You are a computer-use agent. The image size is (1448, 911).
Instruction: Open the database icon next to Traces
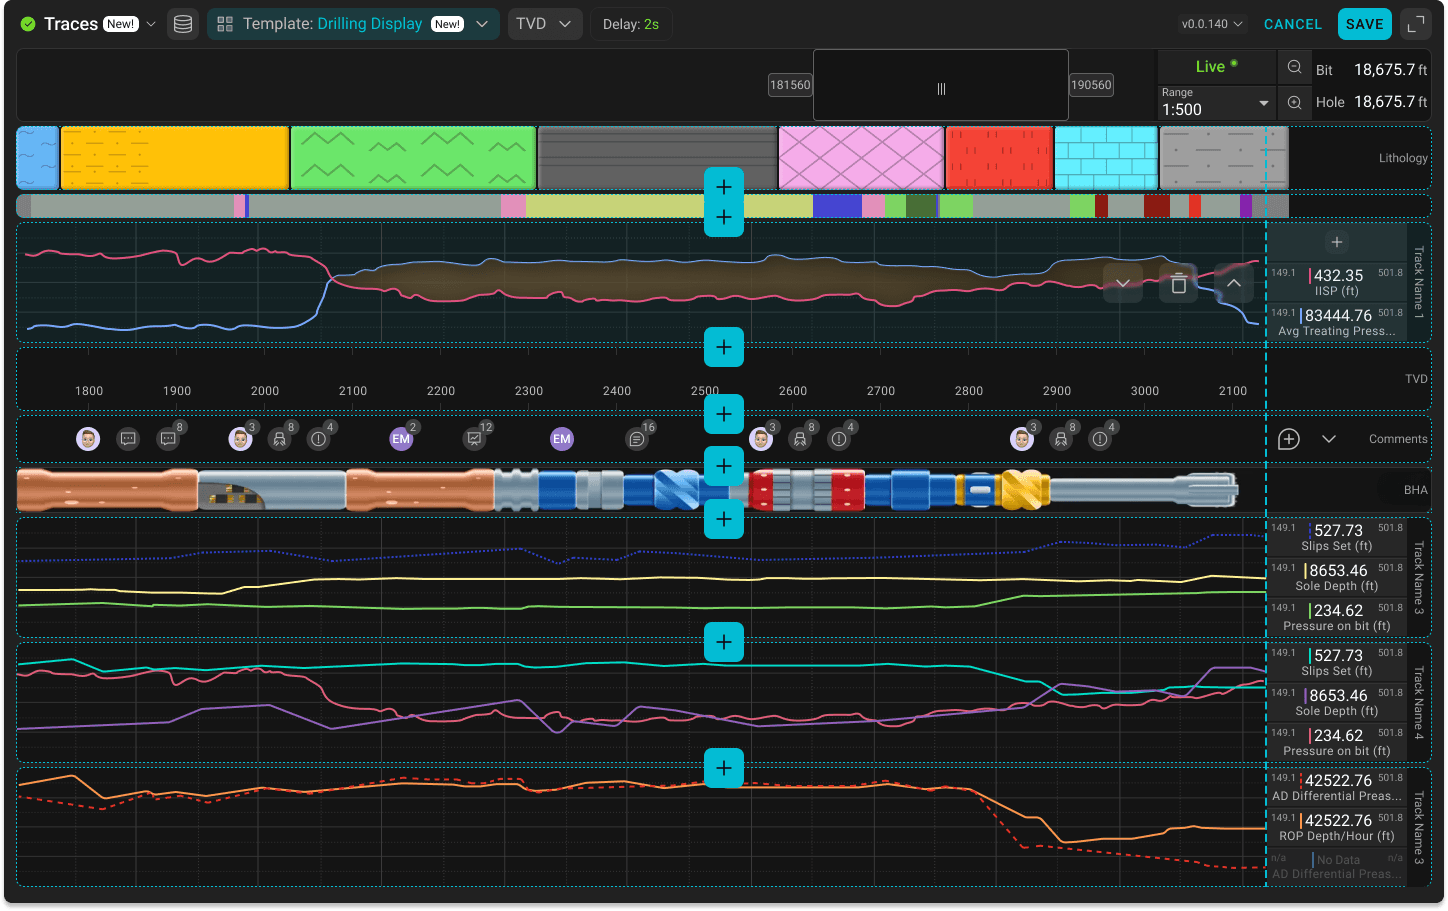coord(182,24)
